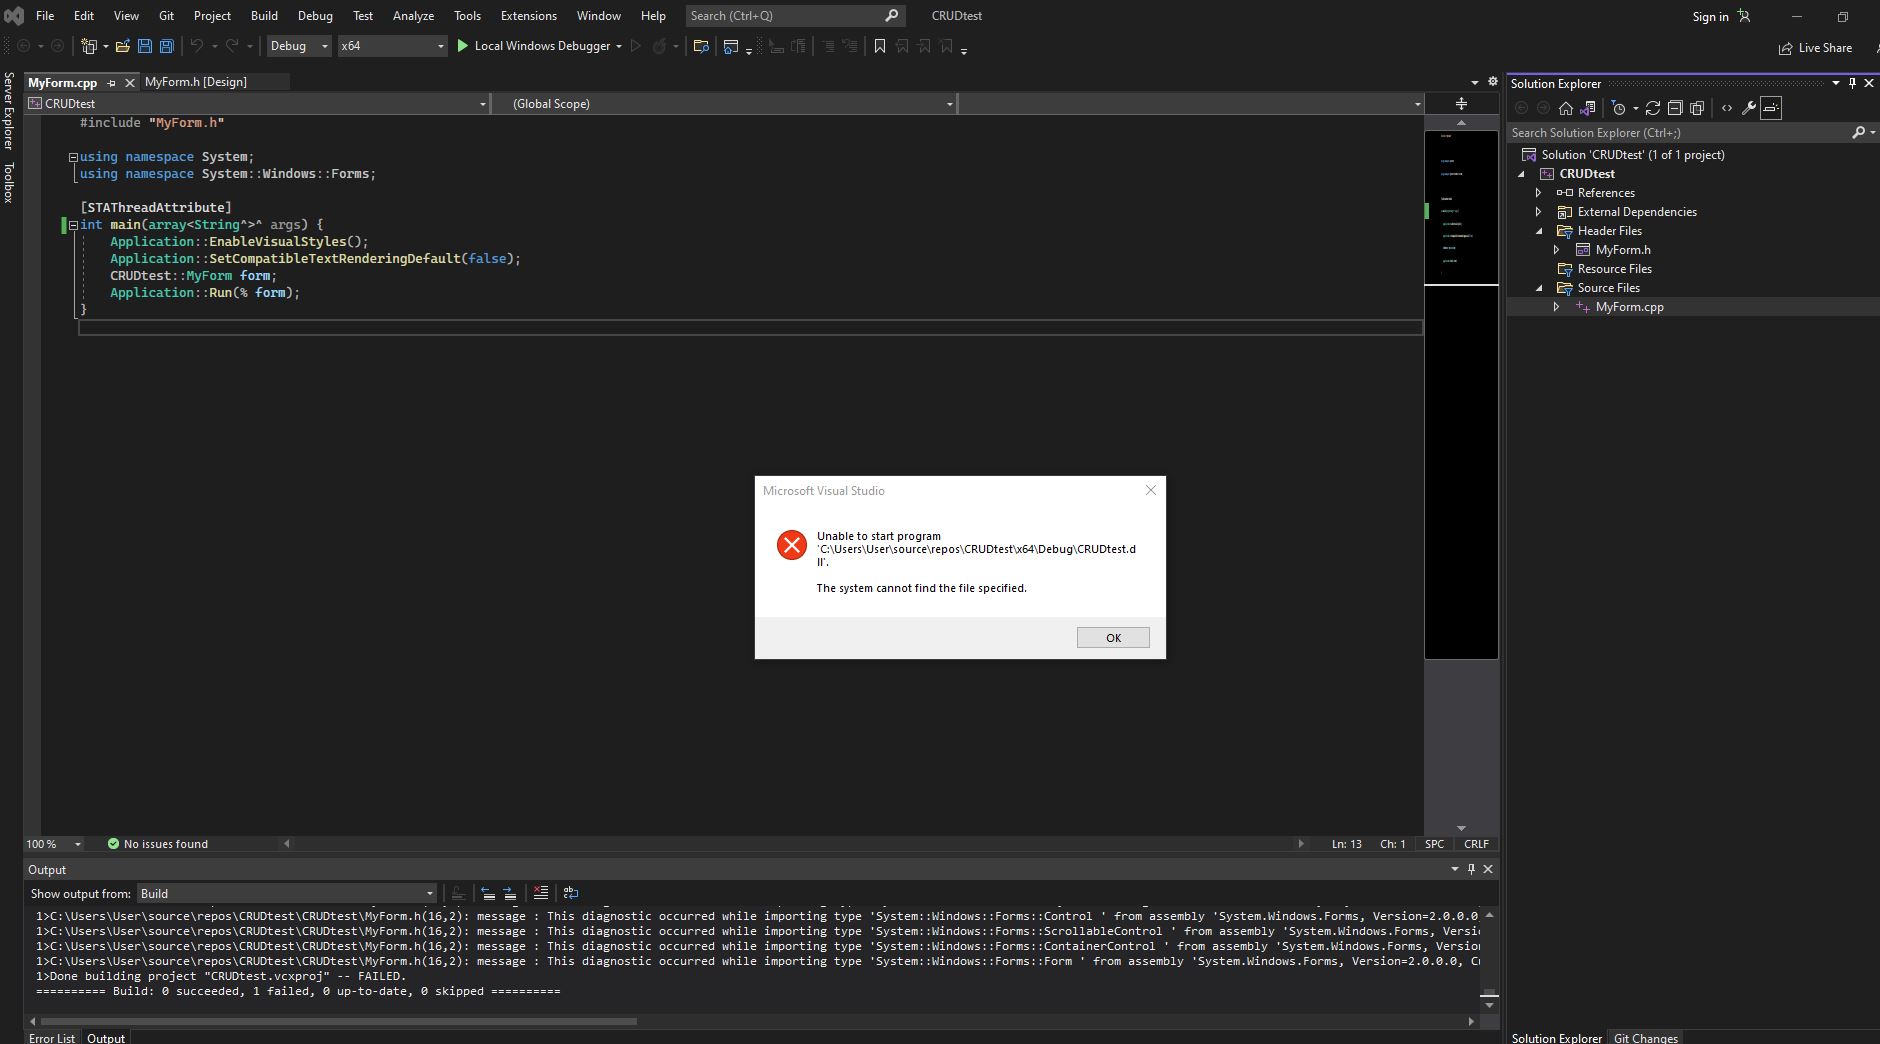The image size is (1880, 1044).
Task: Expand the References node under CRUDtest
Action: (1540, 192)
